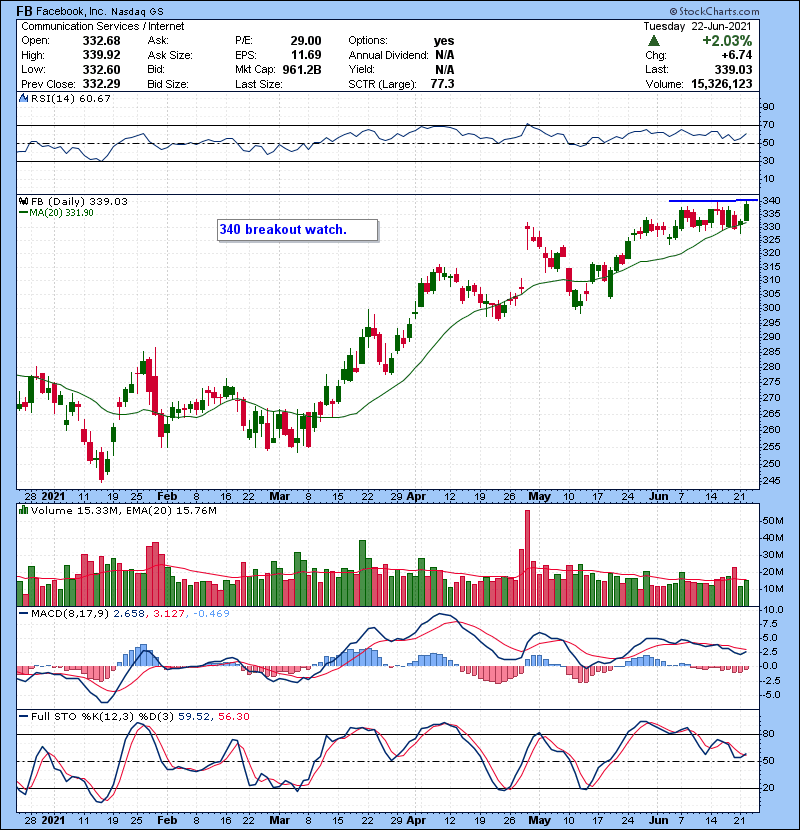Click the MACD value 2.658
This screenshot has height=830, width=800.
click(x=129, y=614)
